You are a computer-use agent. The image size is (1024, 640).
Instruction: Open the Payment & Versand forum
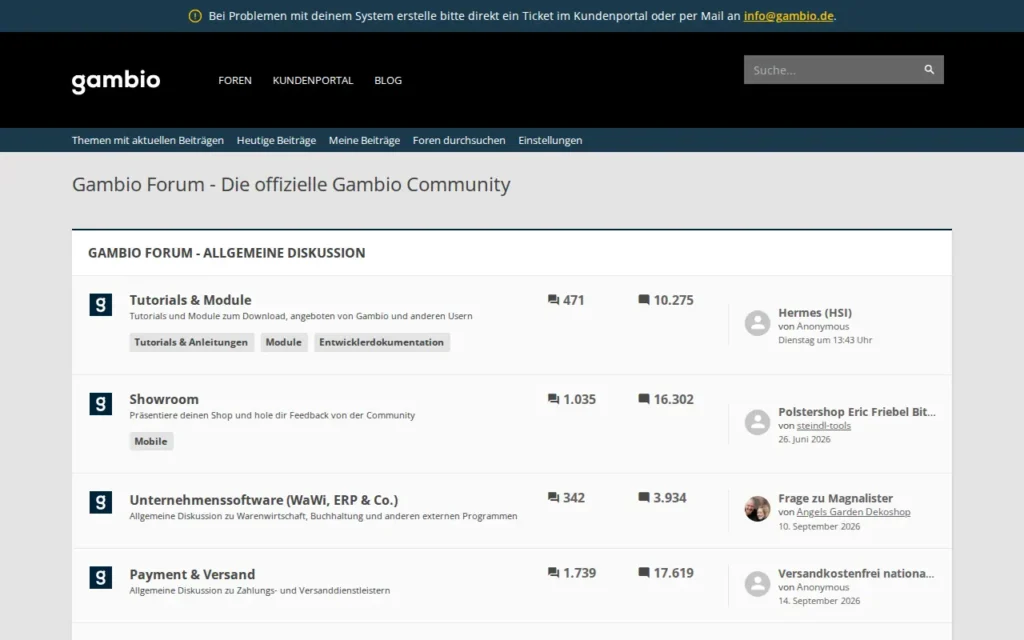[x=192, y=574]
